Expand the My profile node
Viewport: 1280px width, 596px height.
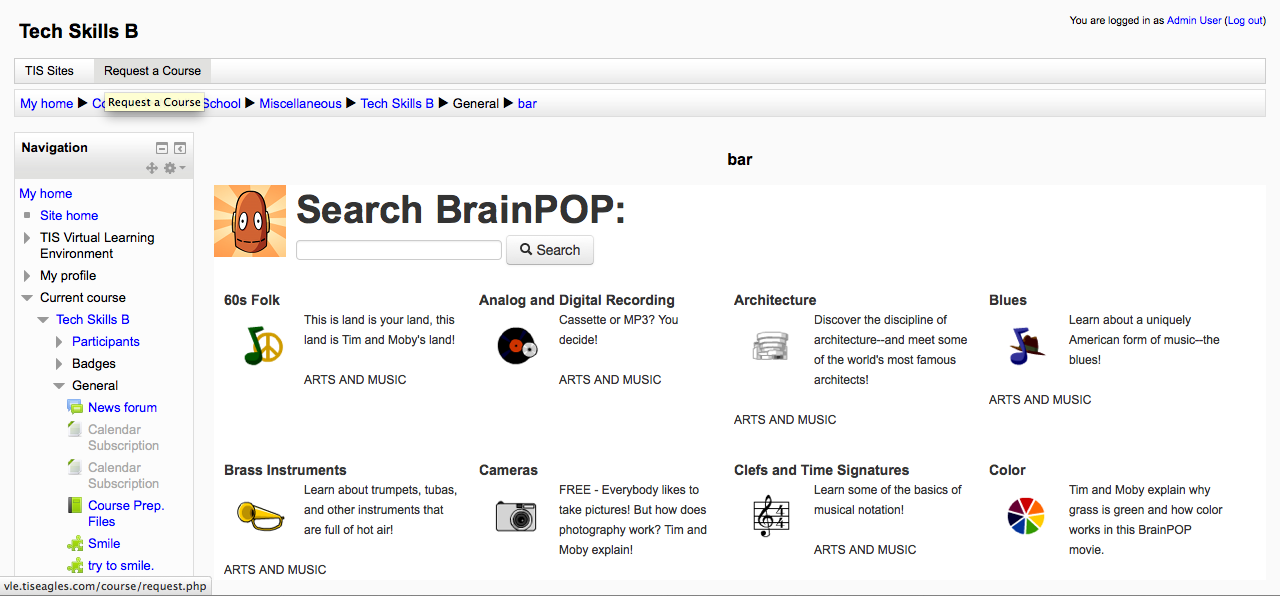(x=27, y=276)
